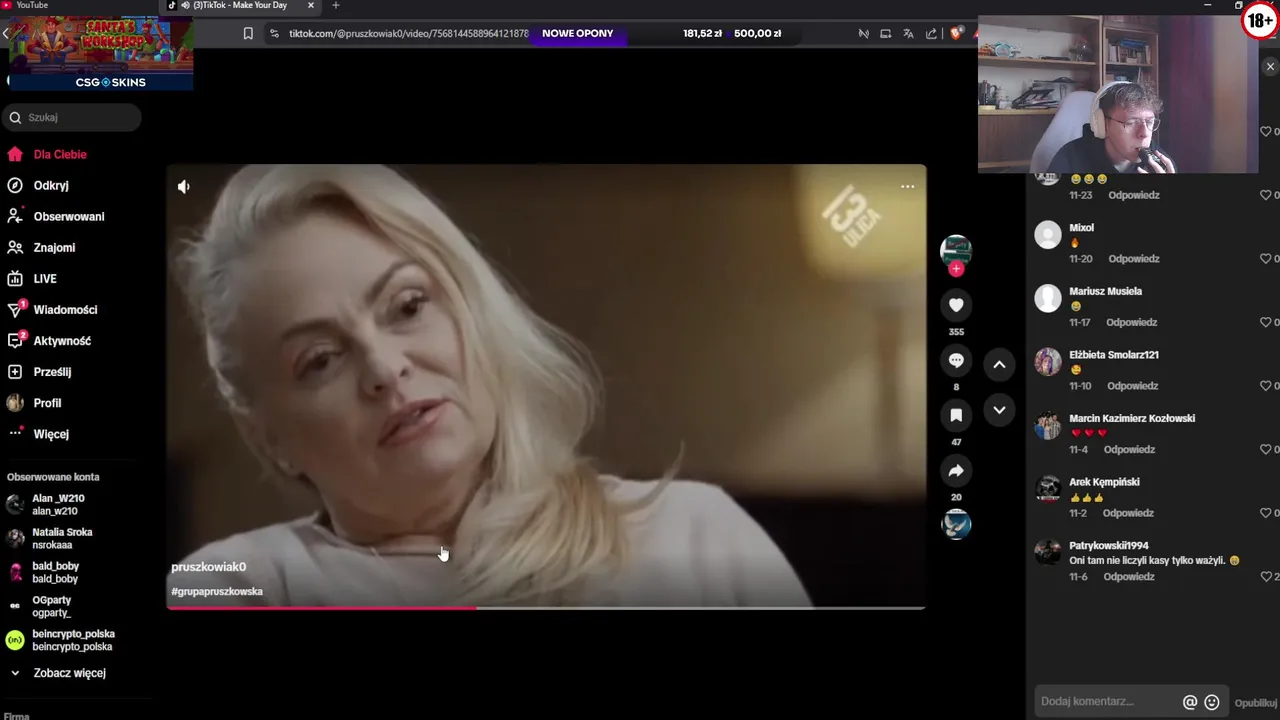This screenshot has width=1280, height=720.
Task: Share the video with arrow icon
Action: tap(956, 471)
